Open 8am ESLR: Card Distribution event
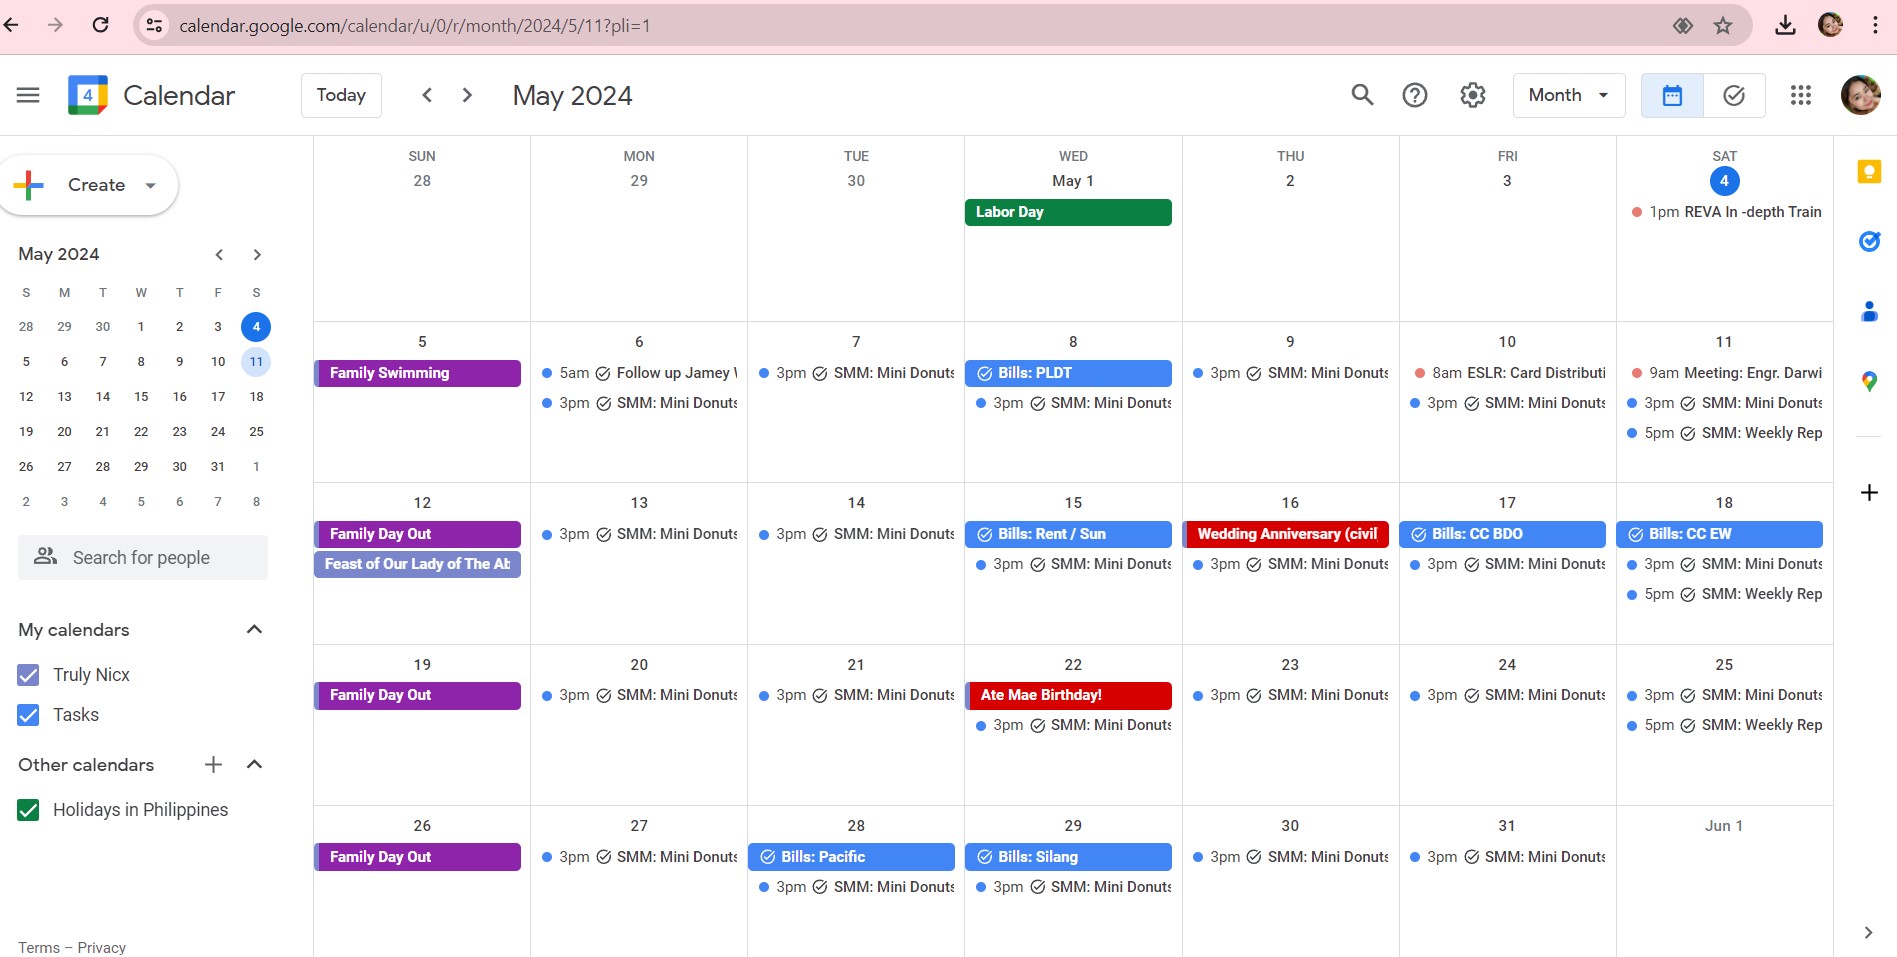This screenshot has height=957, width=1897. point(1508,373)
